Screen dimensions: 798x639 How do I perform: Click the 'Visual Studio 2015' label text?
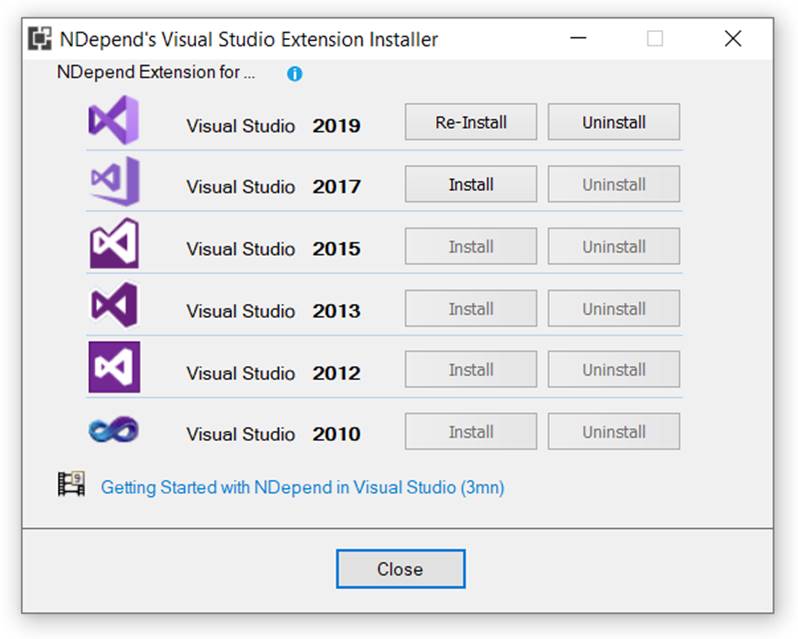pos(273,249)
